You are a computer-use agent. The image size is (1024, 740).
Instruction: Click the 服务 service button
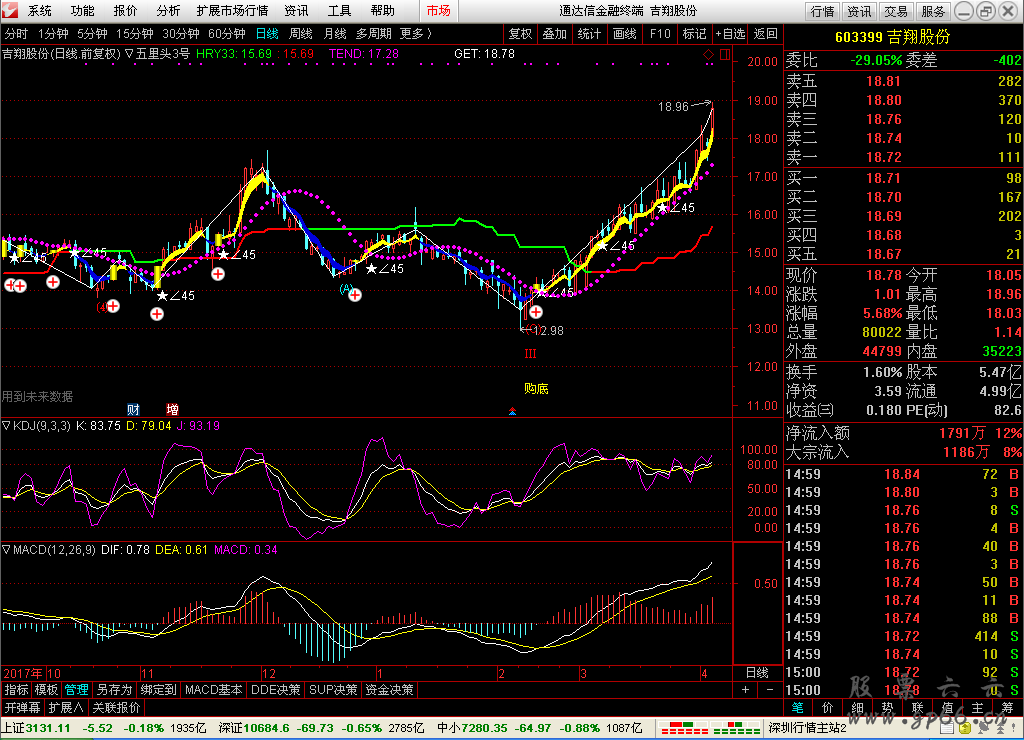(x=933, y=11)
